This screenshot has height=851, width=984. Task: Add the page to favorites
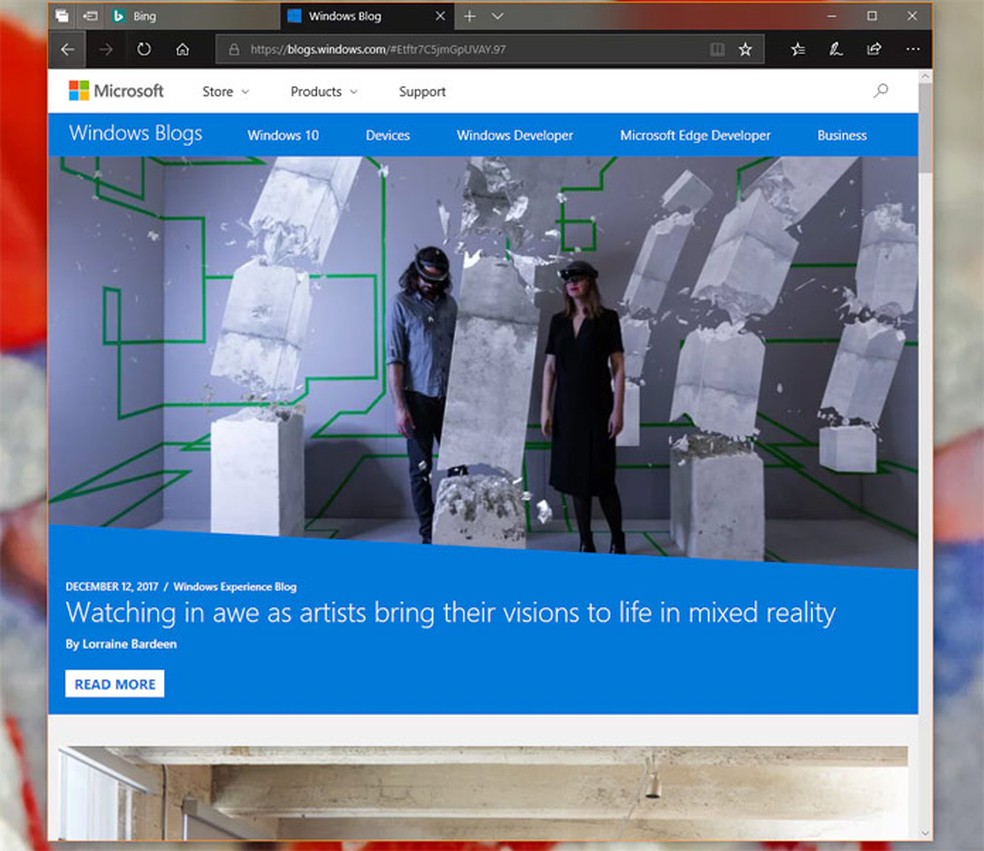(746, 48)
